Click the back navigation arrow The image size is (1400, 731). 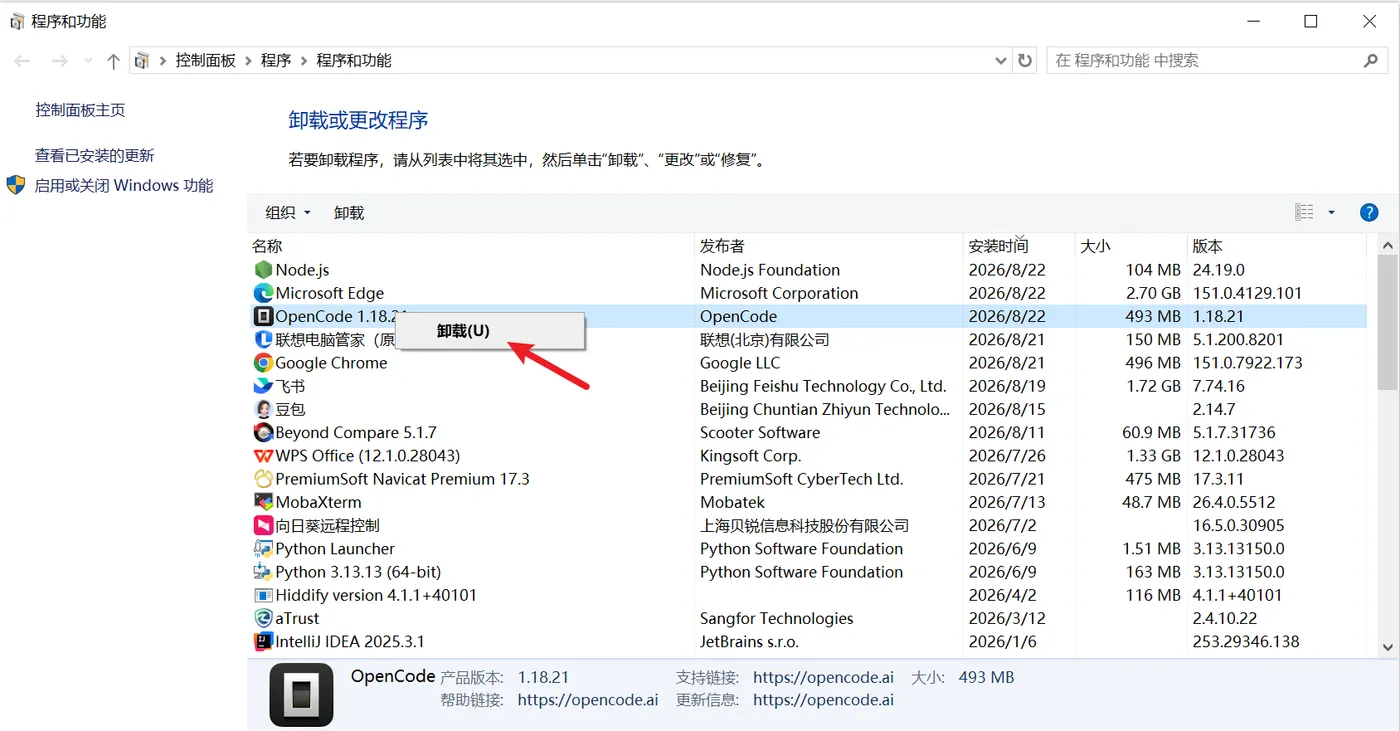[22, 61]
